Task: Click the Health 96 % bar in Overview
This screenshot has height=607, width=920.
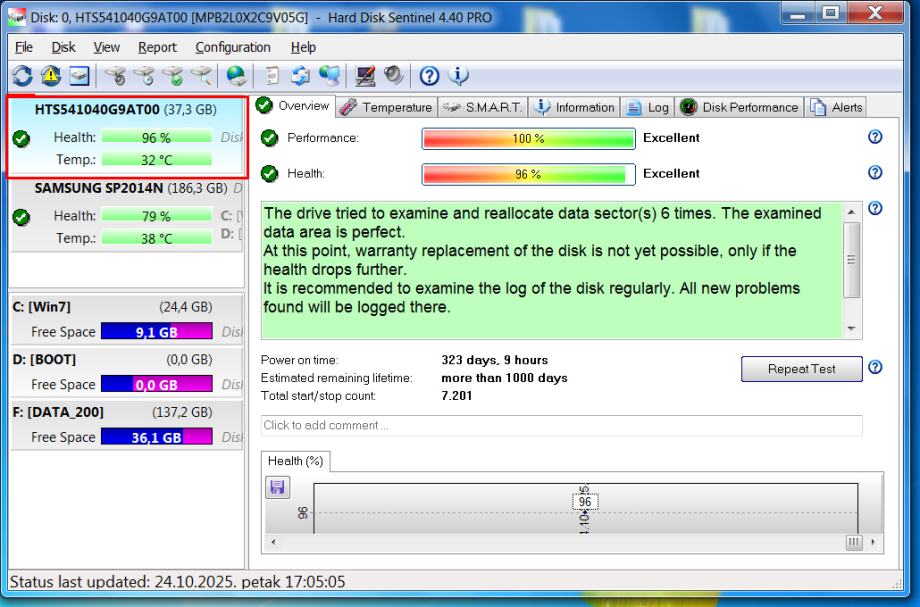Action: point(528,174)
